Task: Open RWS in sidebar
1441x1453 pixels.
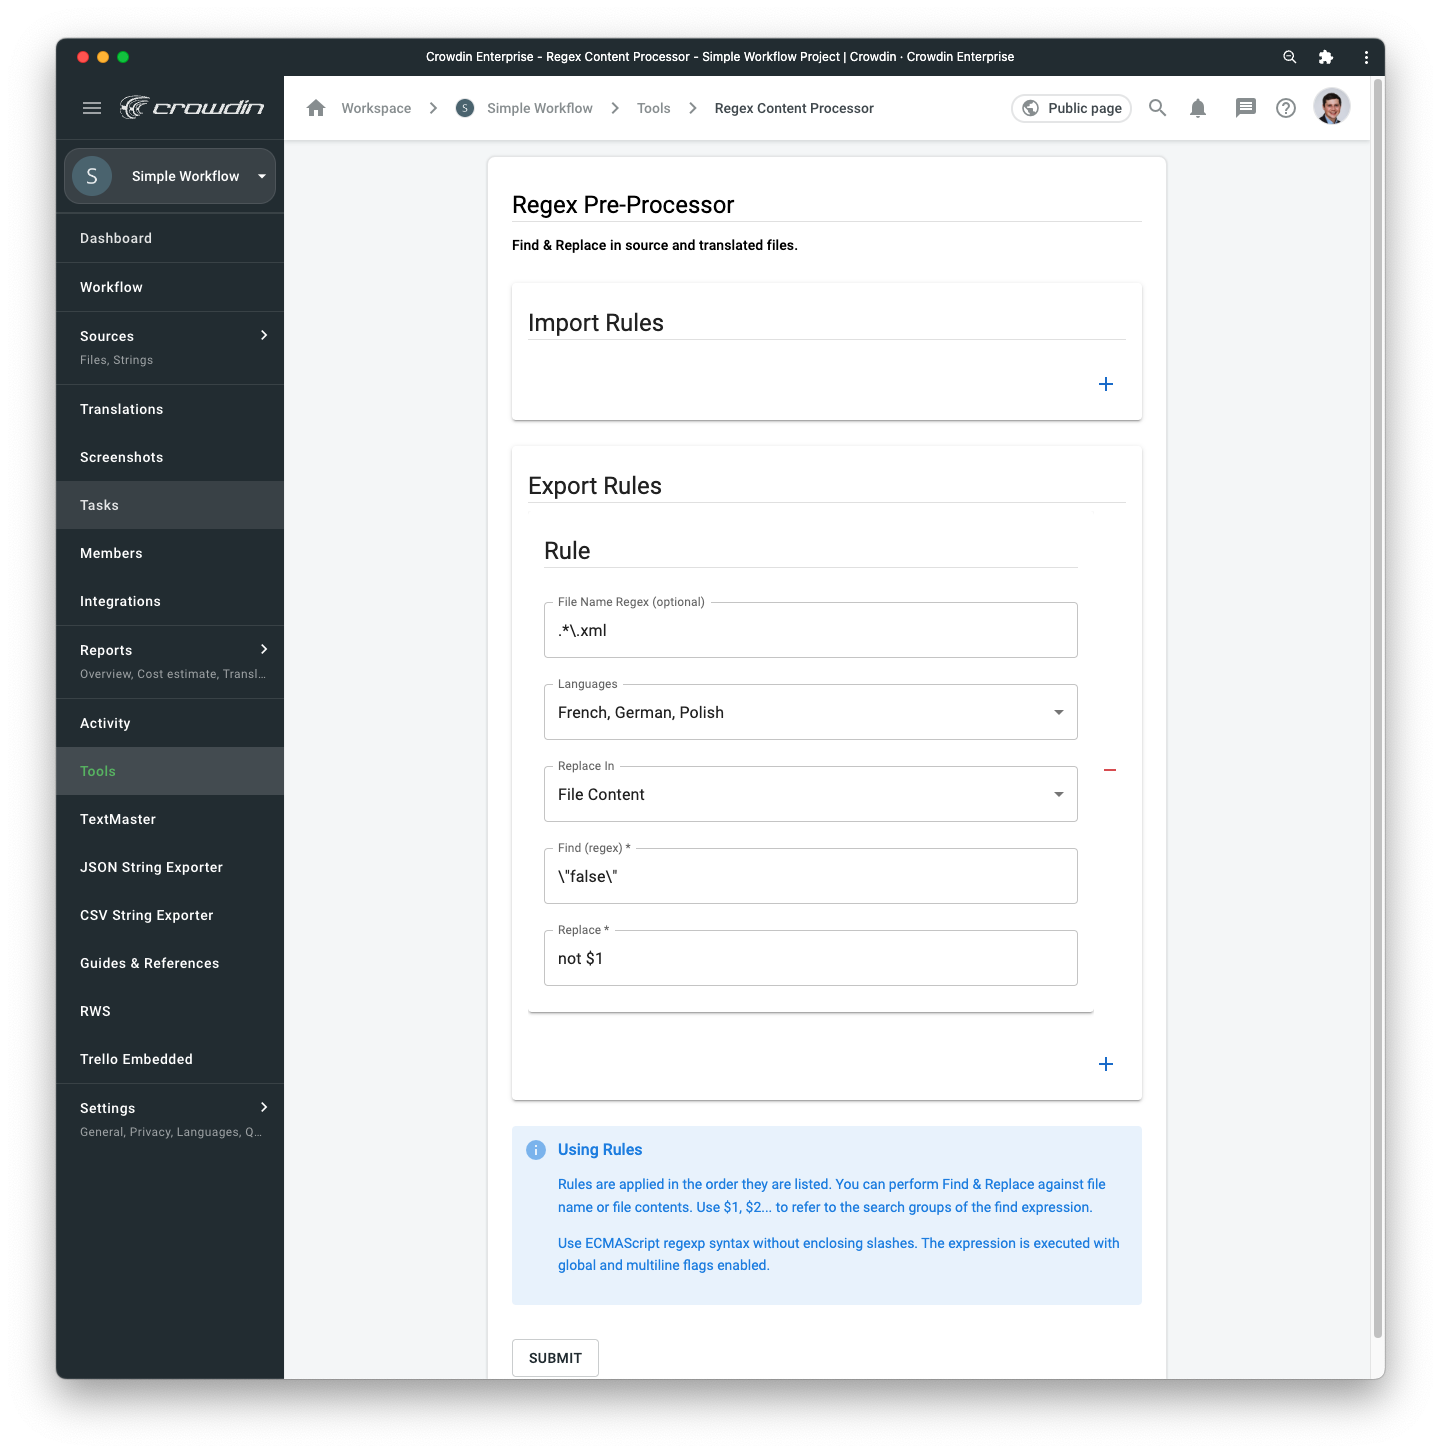Action: pos(170,1011)
